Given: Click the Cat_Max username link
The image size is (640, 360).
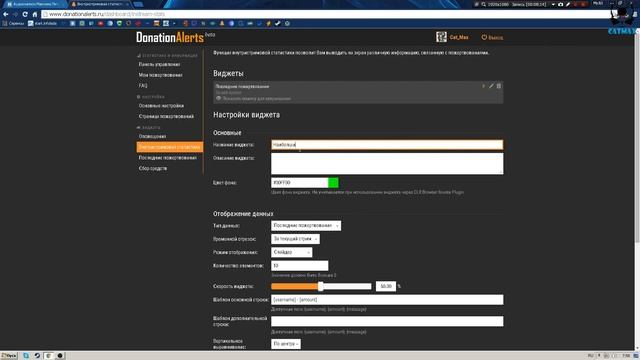Looking at the screenshot, I should point(459,37).
